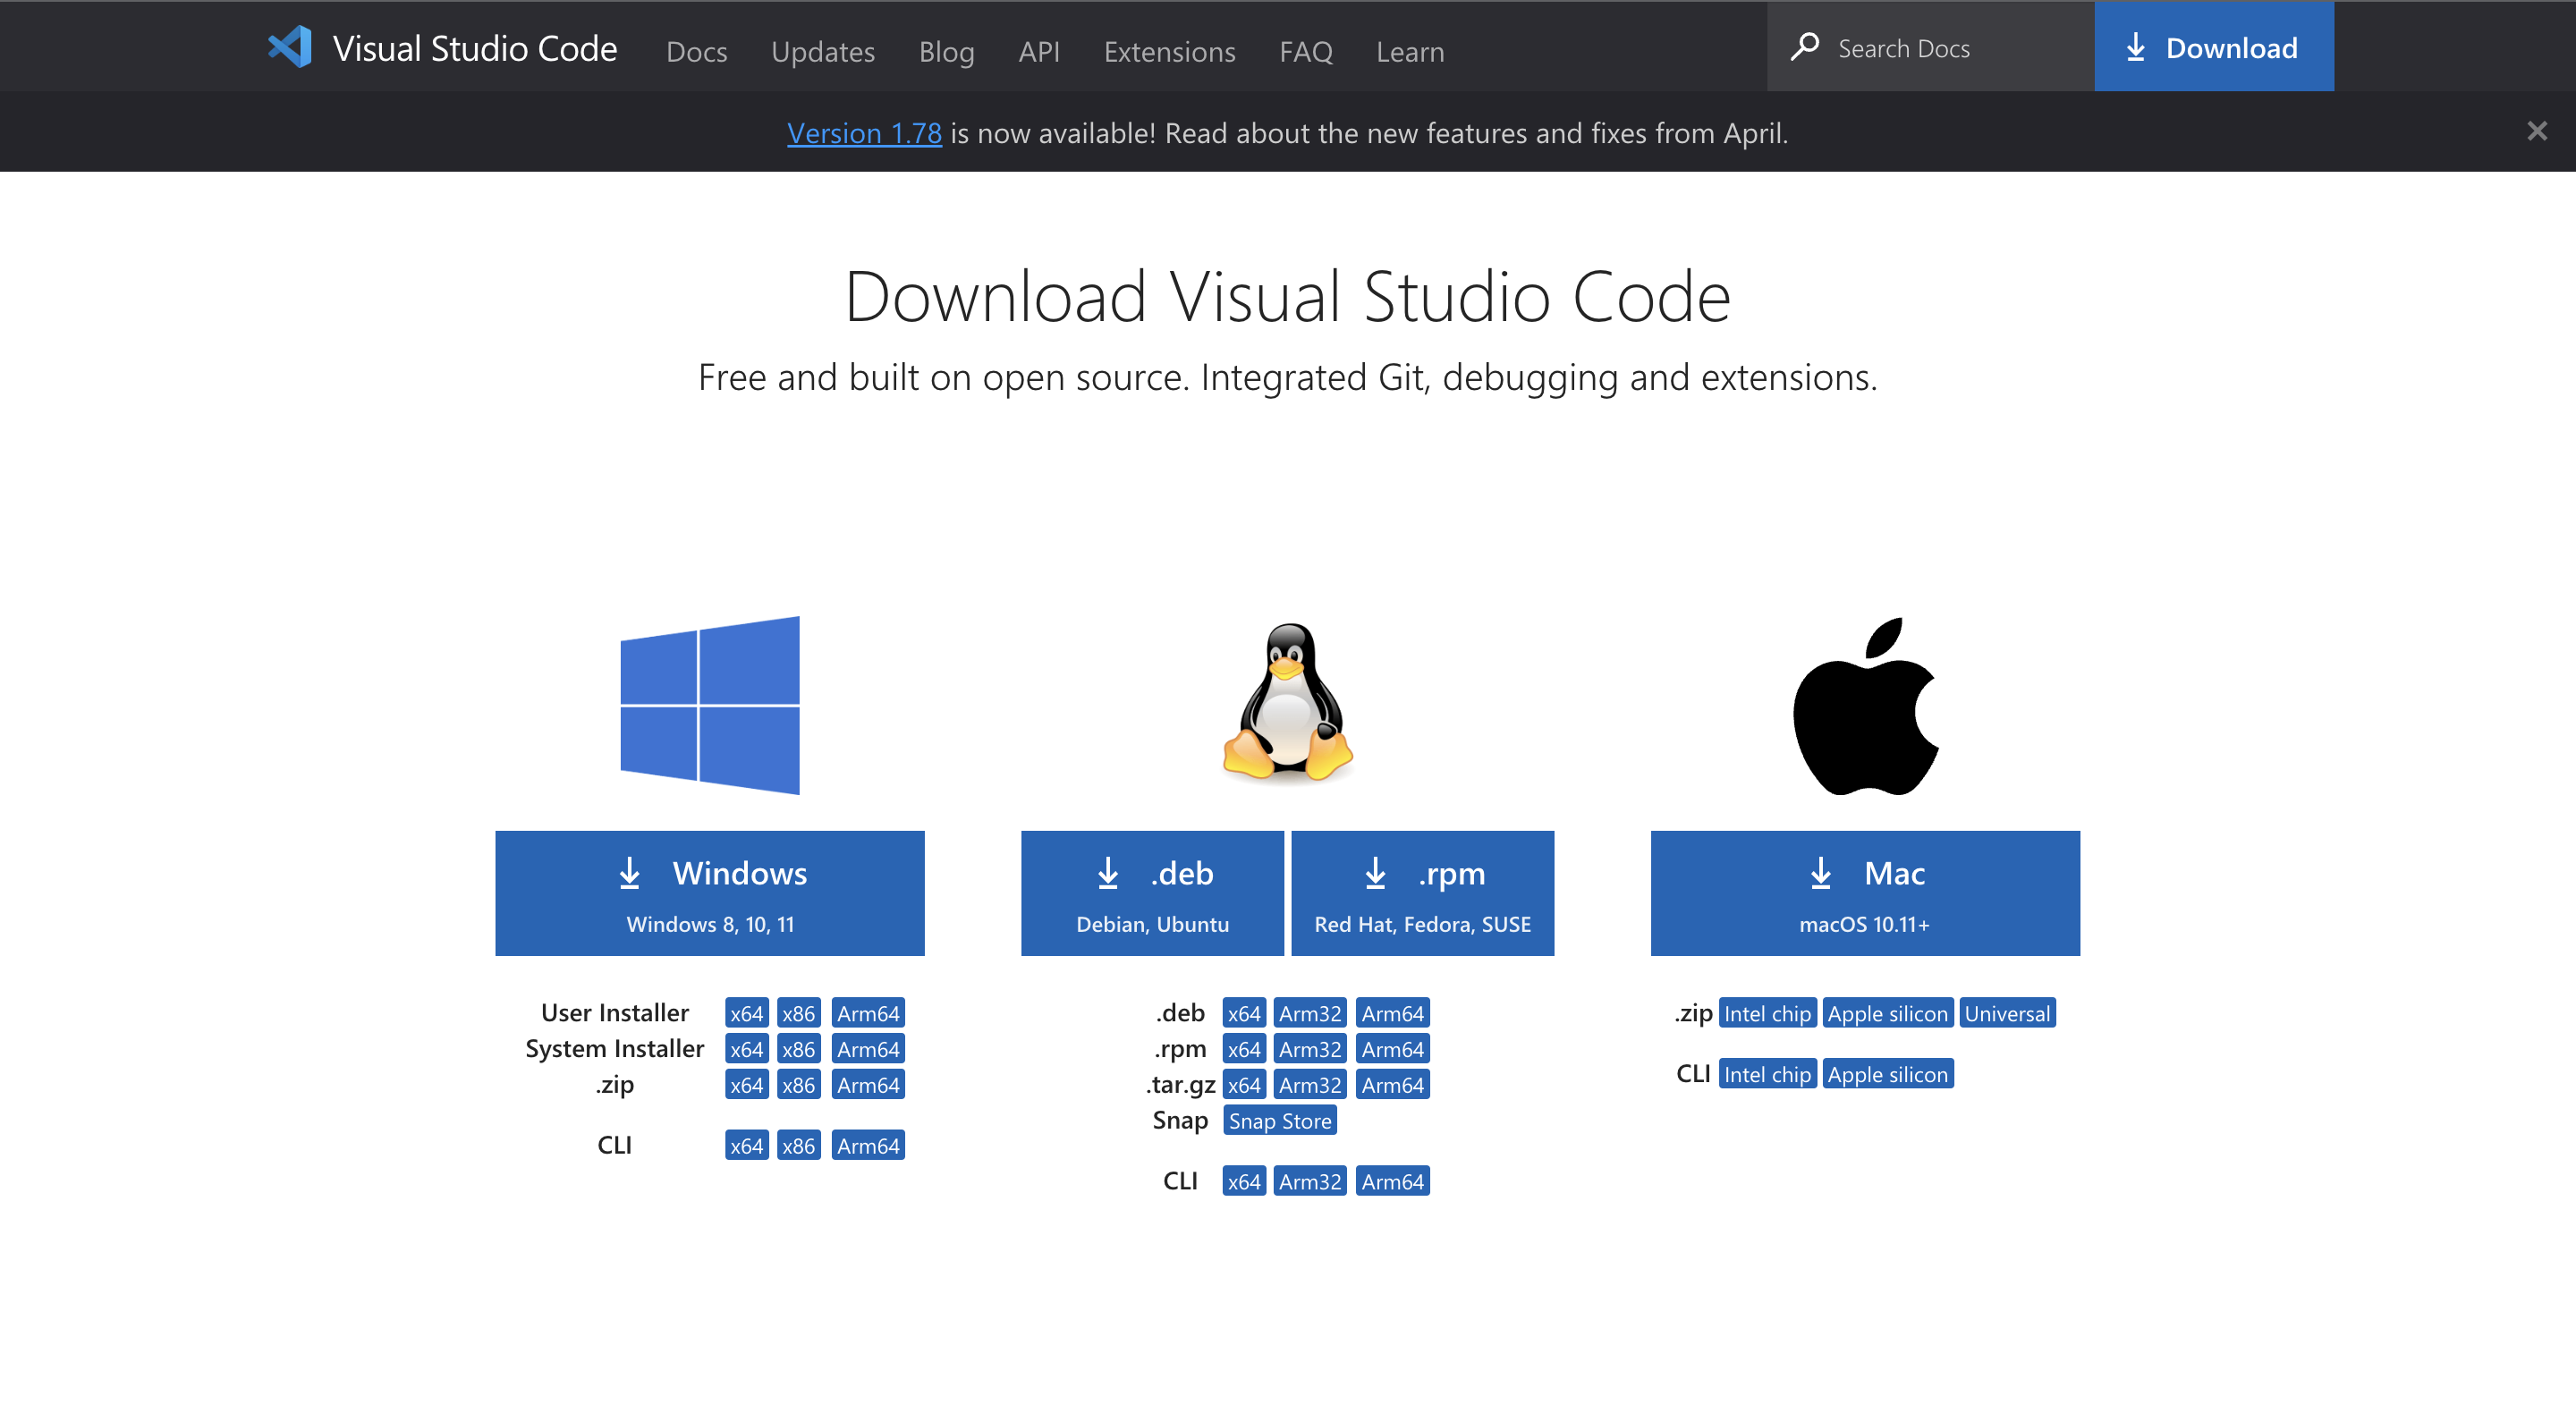Viewport: 2576px width, 1413px height.
Task: Open the Snap Store link
Action: (x=1280, y=1121)
